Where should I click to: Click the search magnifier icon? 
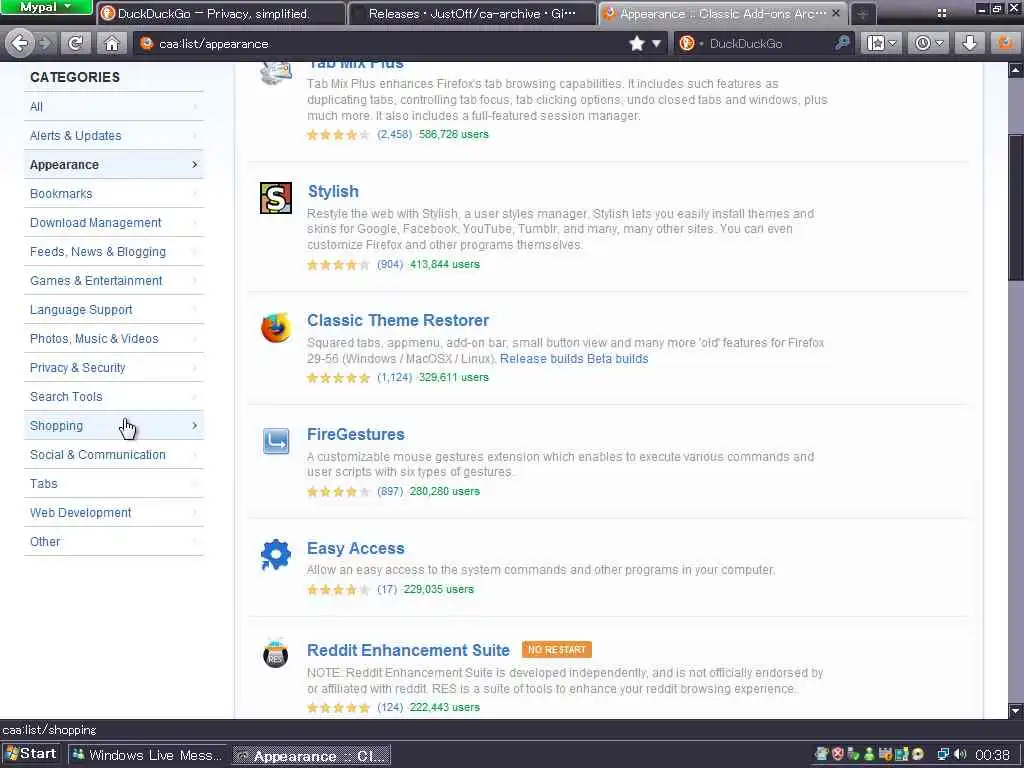pos(842,44)
